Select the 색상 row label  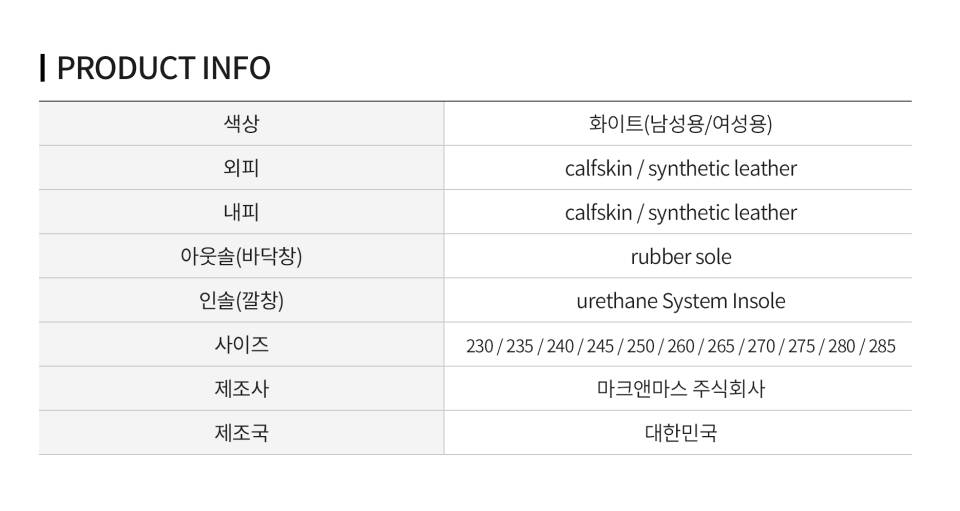click(x=241, y=124)
